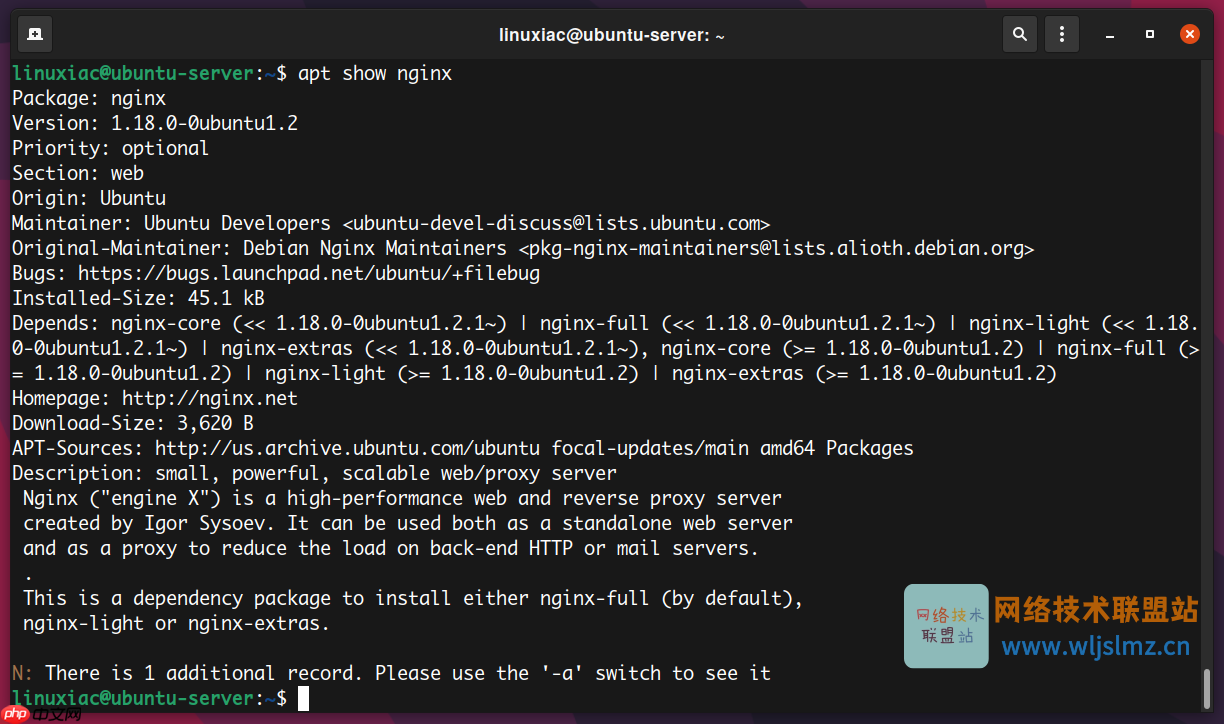Minimize the terminal window
Screen dimensions: 1224x724
[1111, 34]
